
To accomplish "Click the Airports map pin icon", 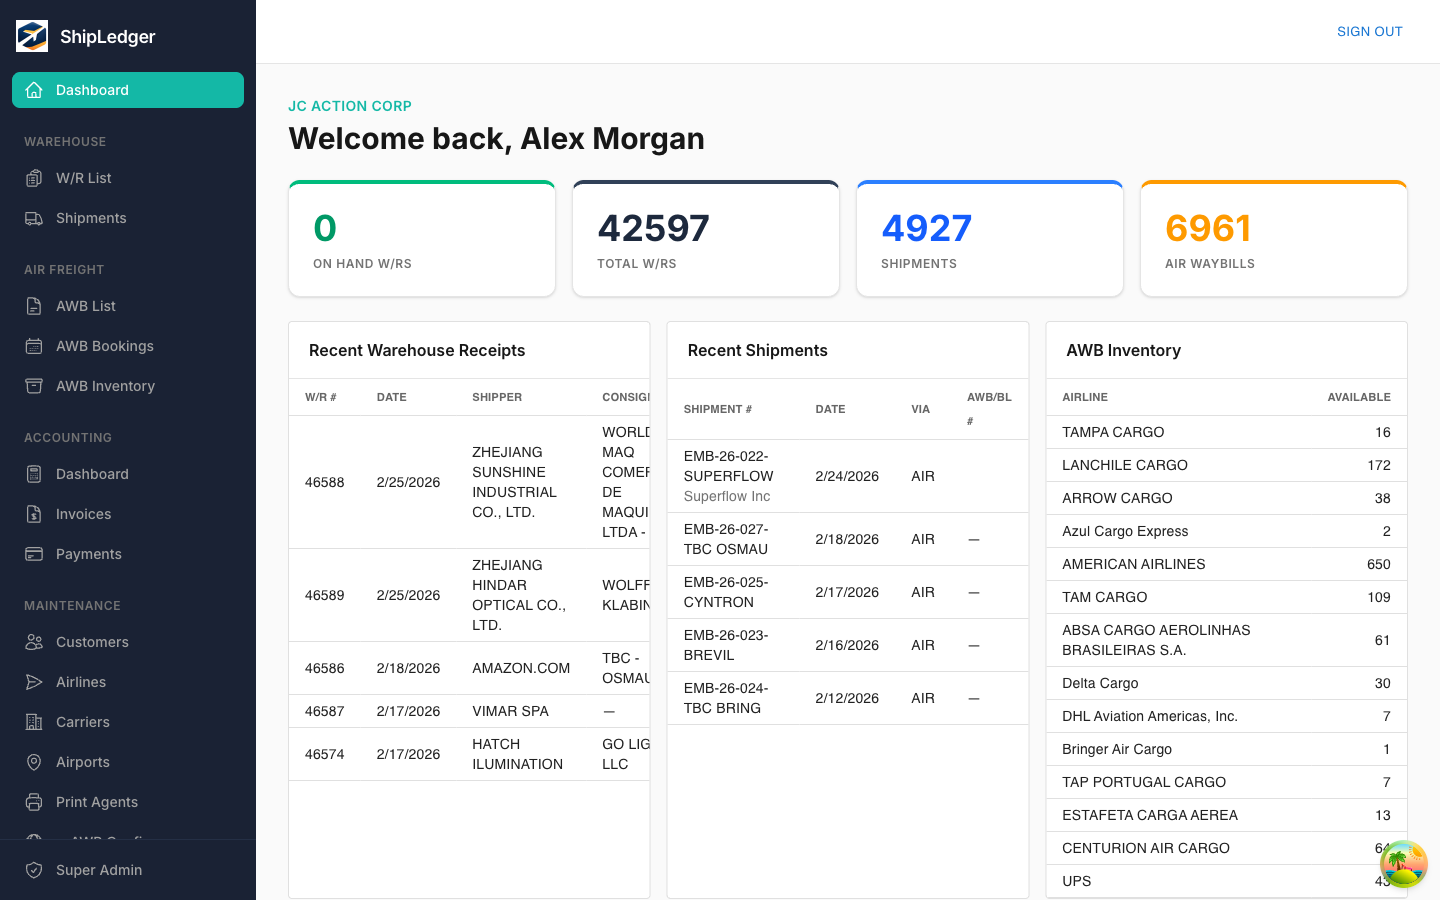I will coord(34,762).
